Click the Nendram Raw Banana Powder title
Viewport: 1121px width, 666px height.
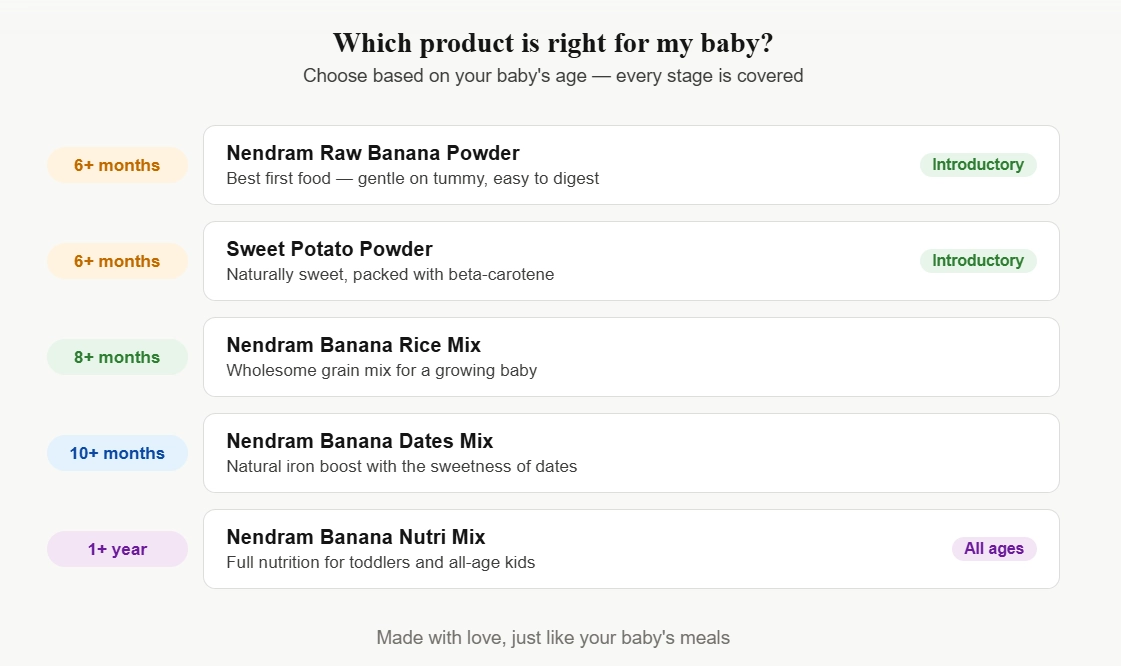tap(373, 153)
